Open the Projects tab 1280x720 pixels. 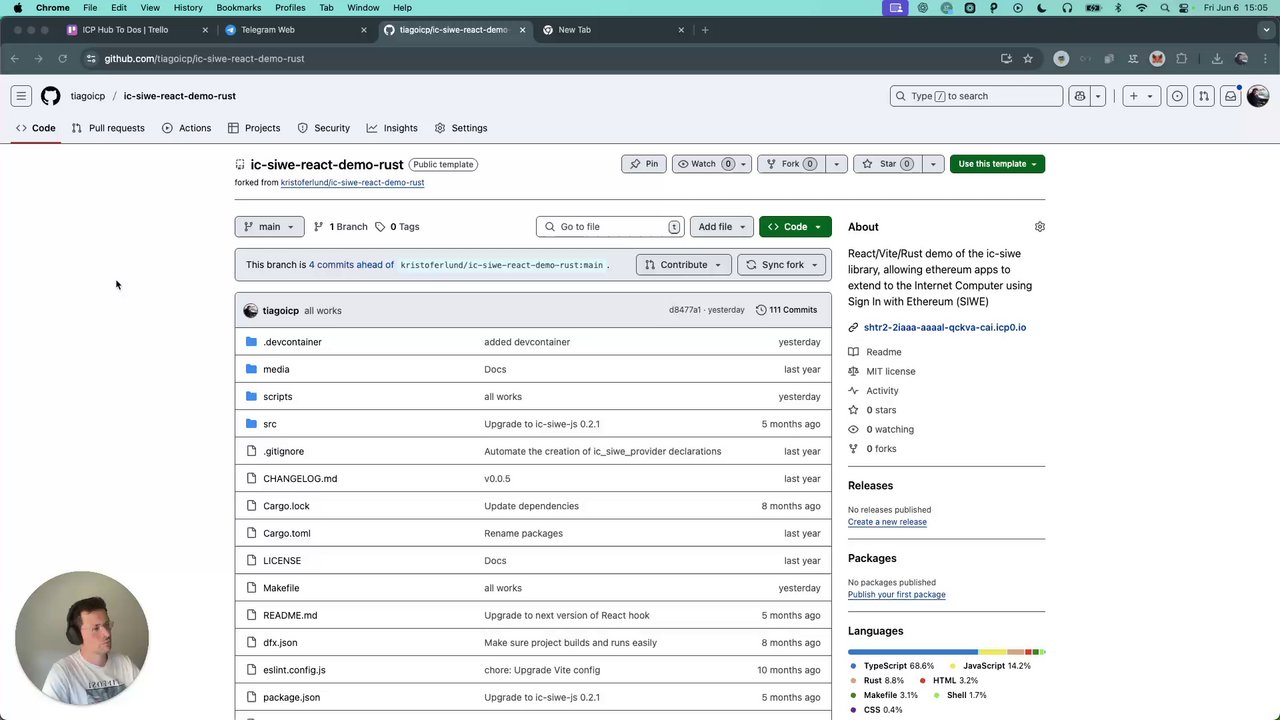(254, 128)
